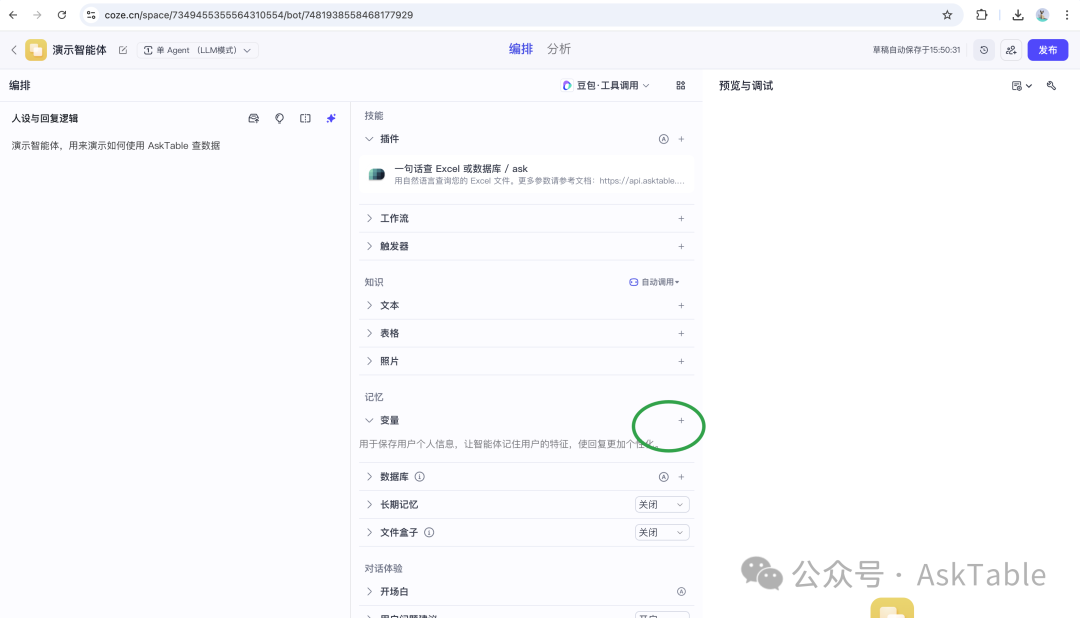Expand prompt editor with the brackets icon
This screenshot has width=1080, height=618.
(304, 118)
